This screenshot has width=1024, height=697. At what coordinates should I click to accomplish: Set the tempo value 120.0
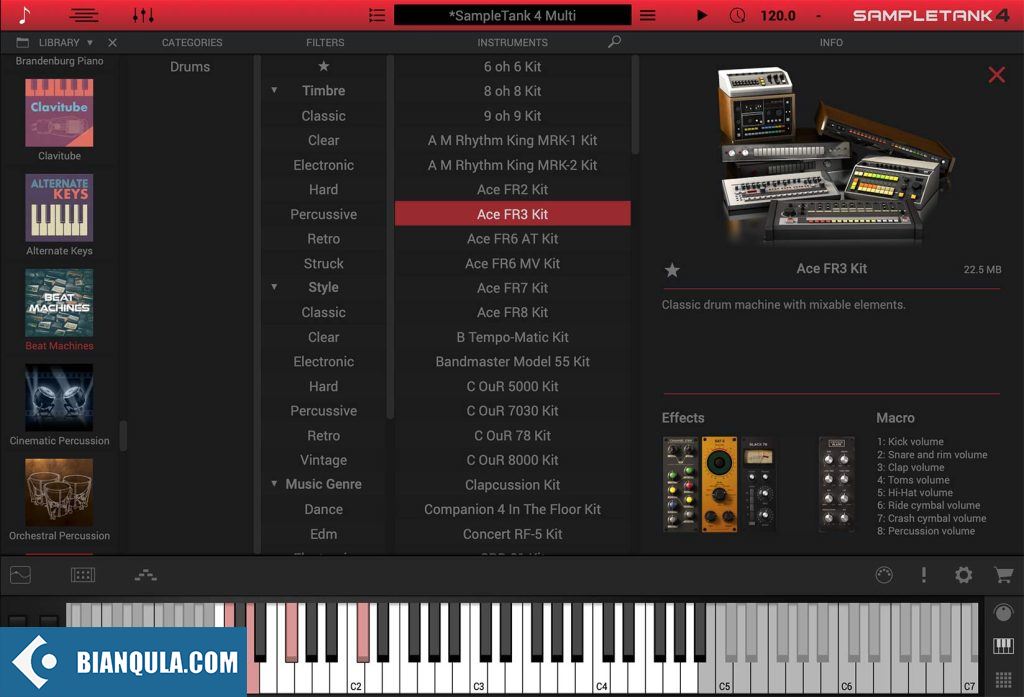[x=778, y=15]
